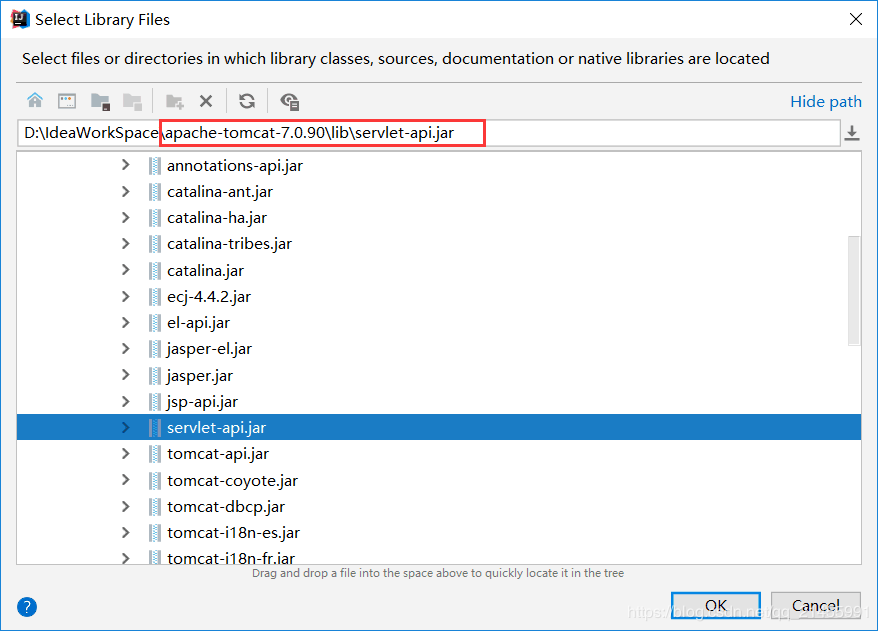Expand jsp-api.jar in the tree
The width and height of the screenshot is (878, 631).
coord(126,401)
